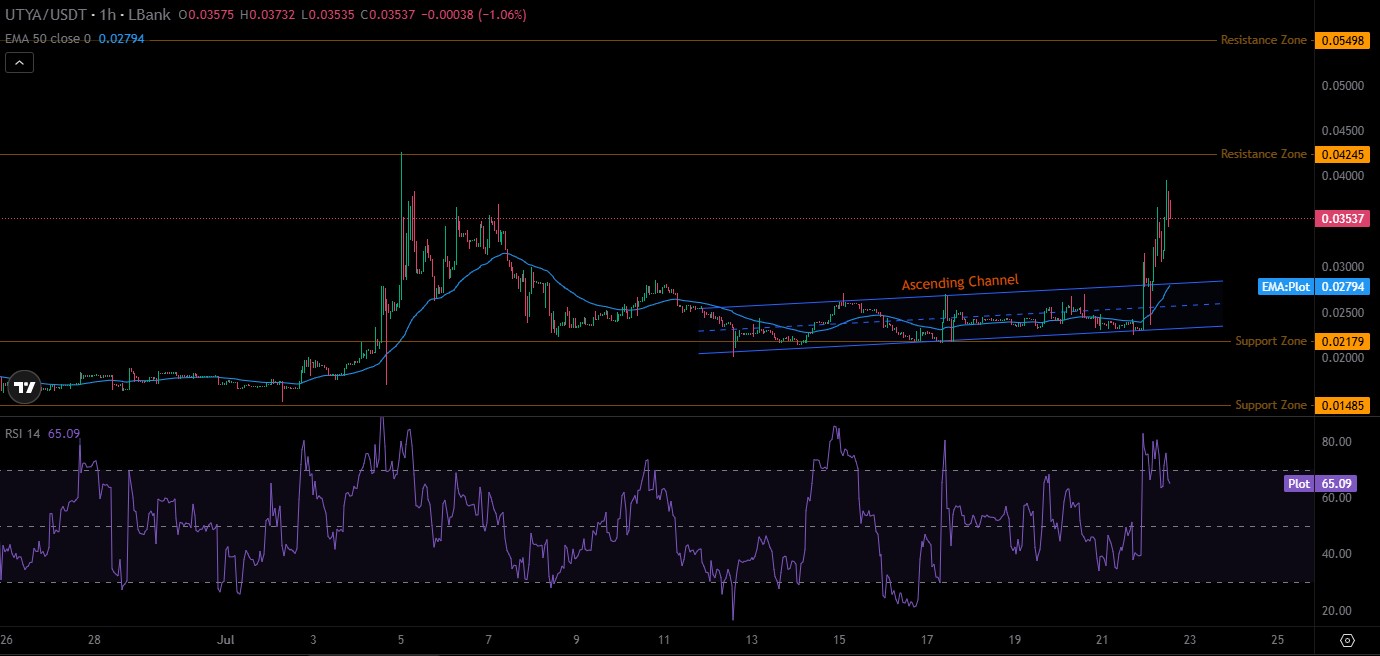
Task: Select the 0.02179 support price label
Action: tap(1344, 341)
